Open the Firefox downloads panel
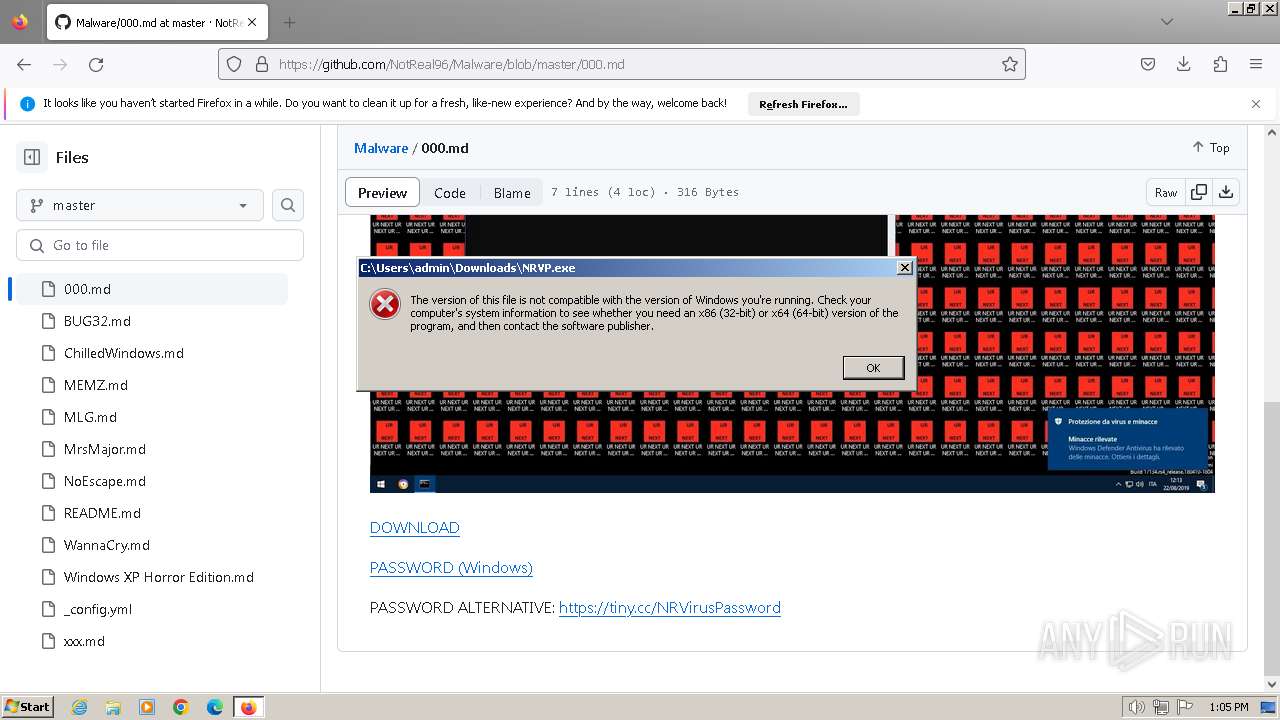Screen dimensions: 1280x720 [1184, 64]
